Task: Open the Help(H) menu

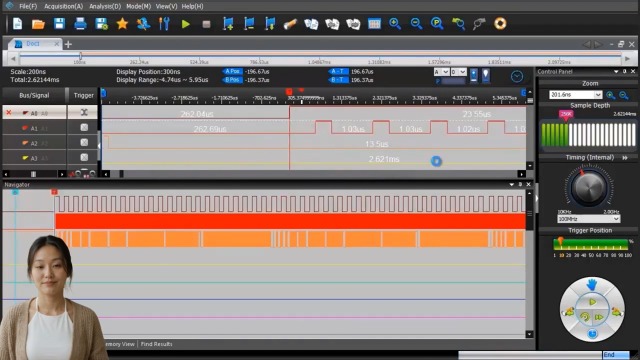Action: click(192, 7)
